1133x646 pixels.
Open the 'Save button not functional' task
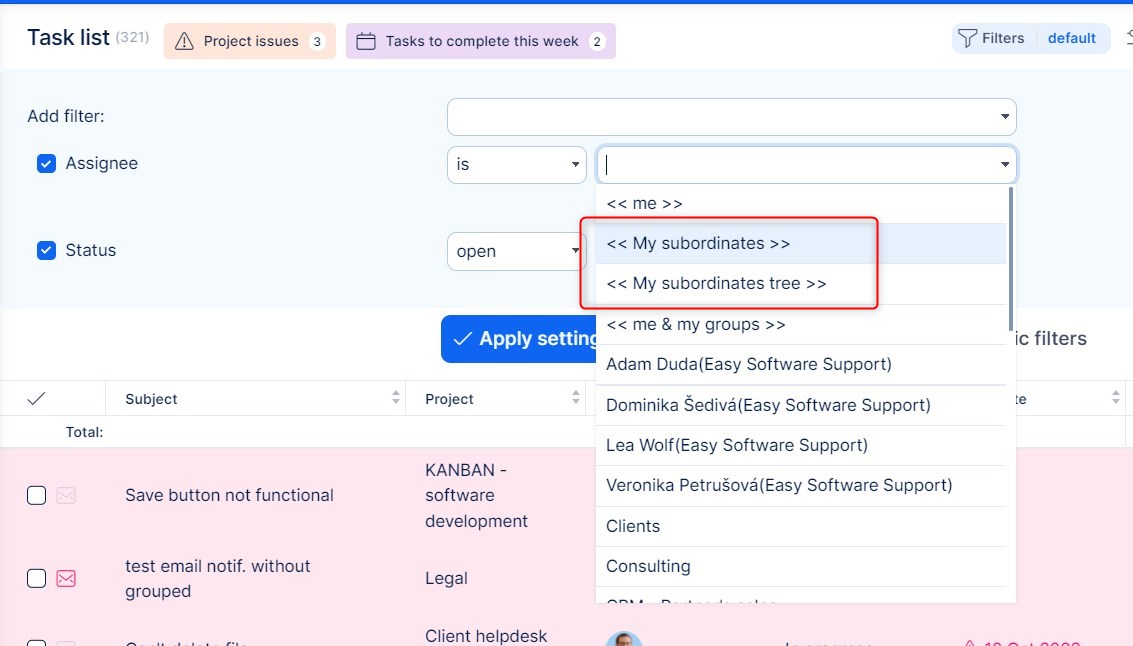pyautogui.click(x=229, y=495)
